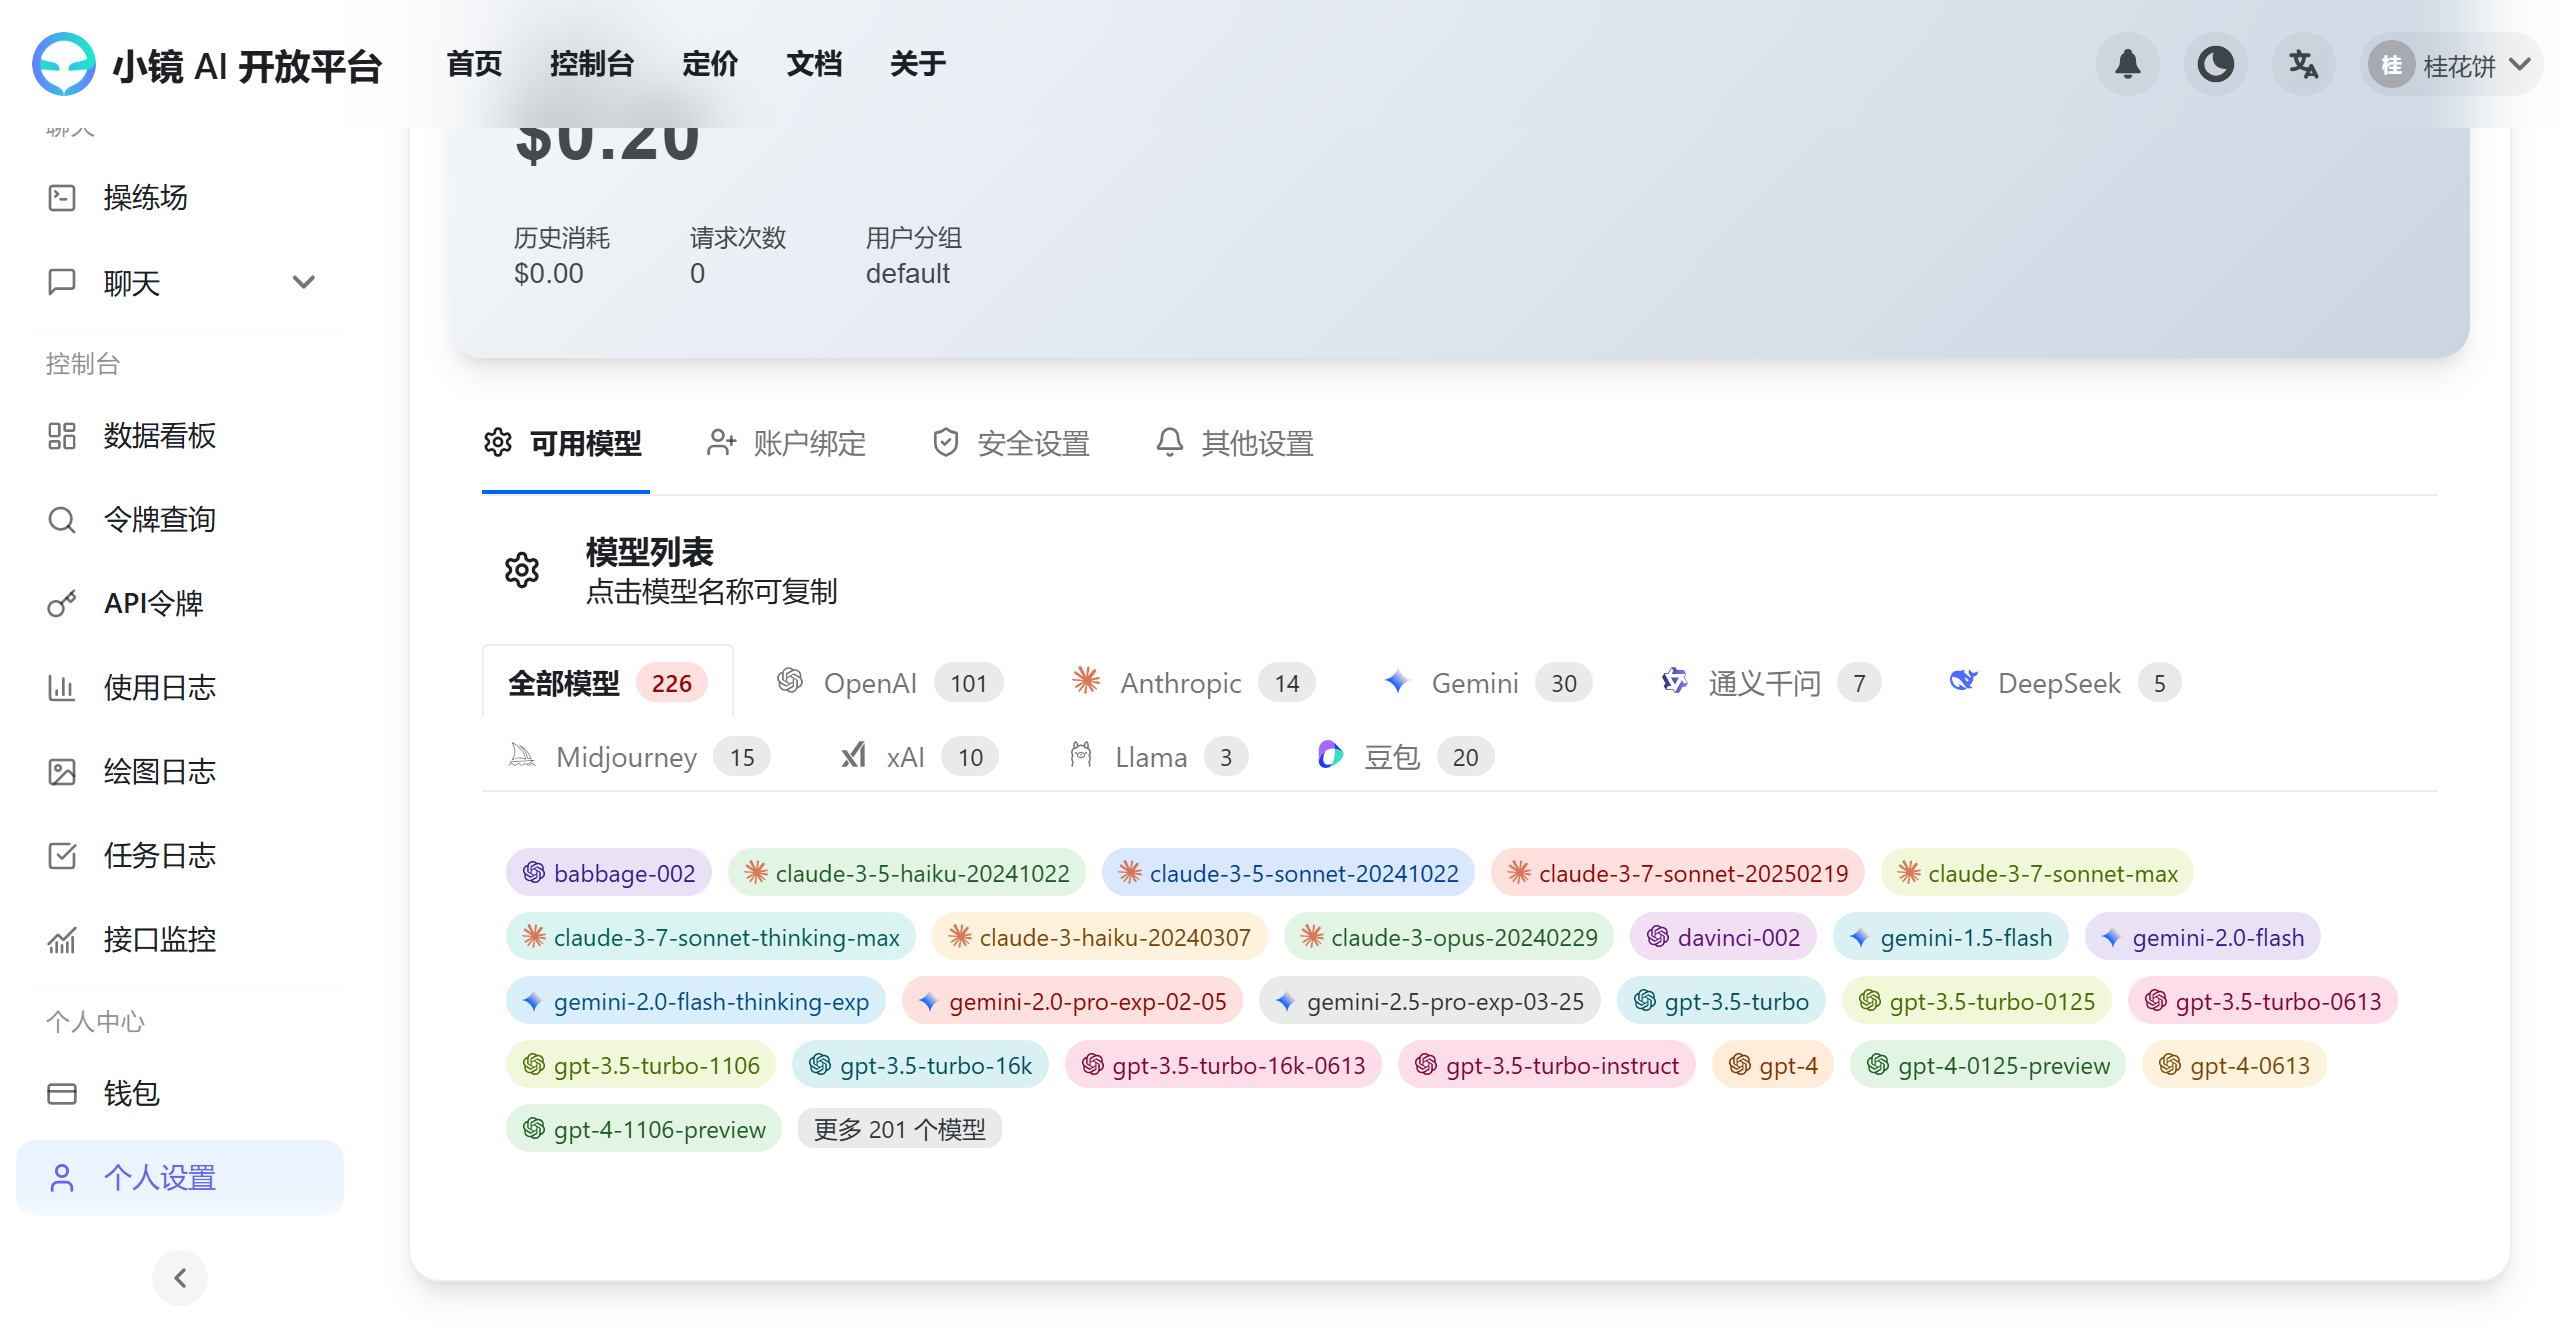Viewport: 2560px width, 1330px height.
Task: Copy gemini-2.0-pro-exp-02-05 model tag
Action: tap(1072, 1001)
